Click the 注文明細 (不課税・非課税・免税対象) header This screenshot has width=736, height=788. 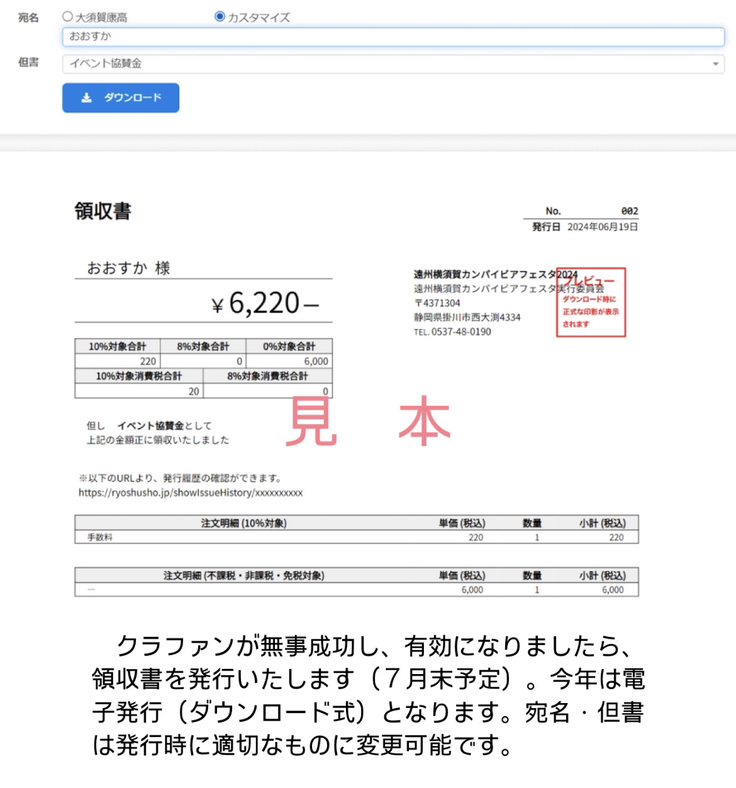(x=243, y=575)
